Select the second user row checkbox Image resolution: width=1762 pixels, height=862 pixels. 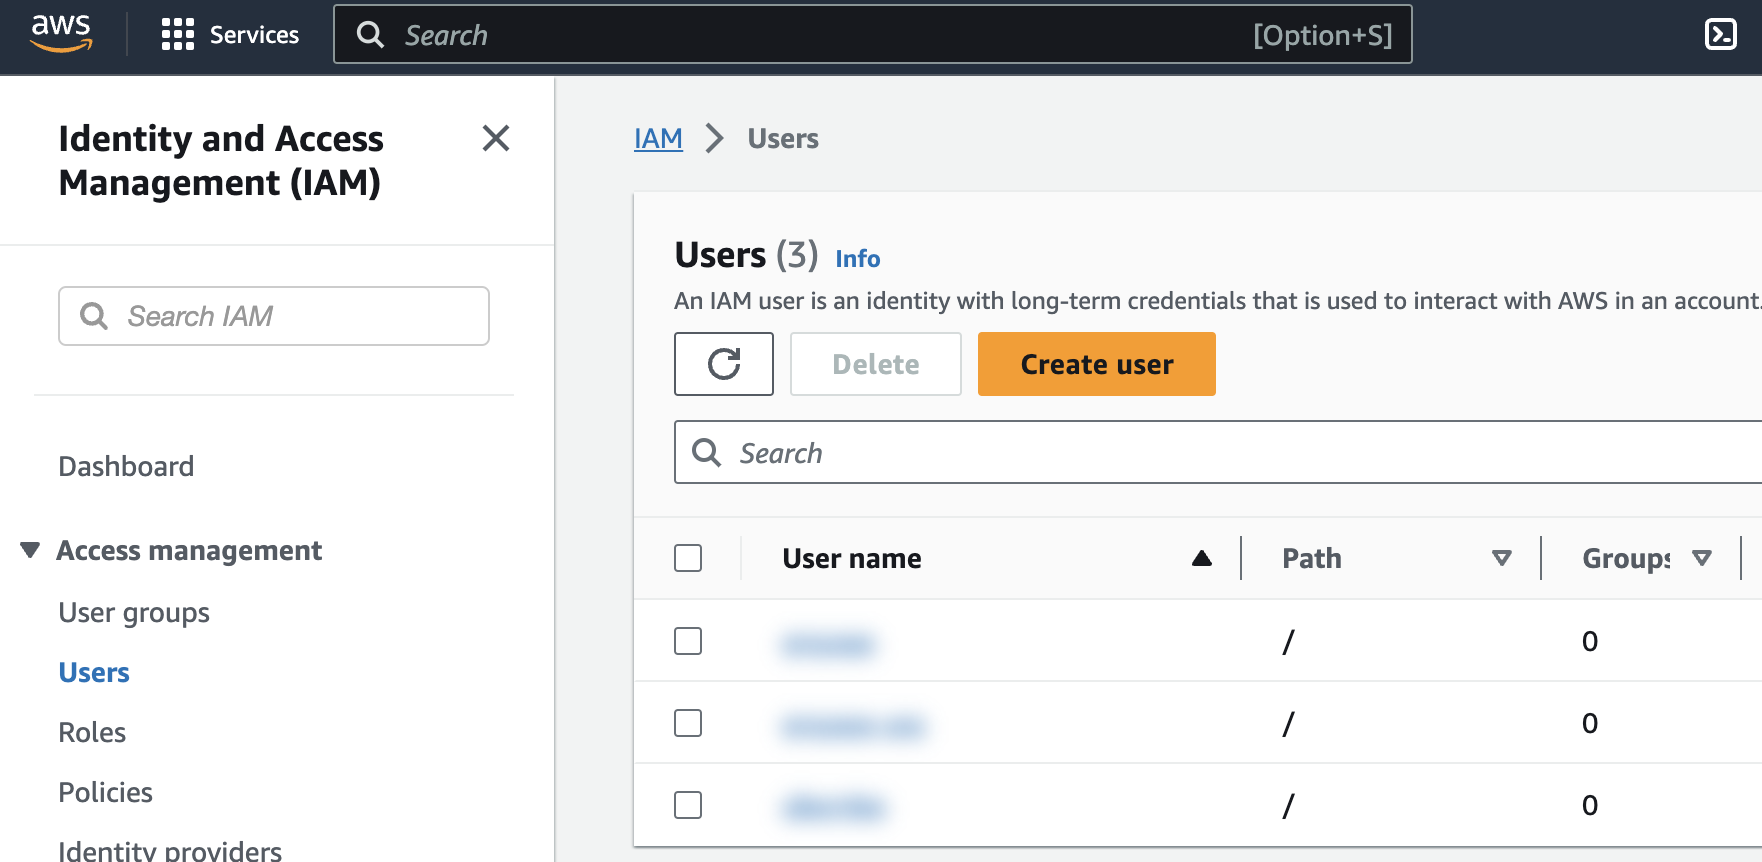688,723
